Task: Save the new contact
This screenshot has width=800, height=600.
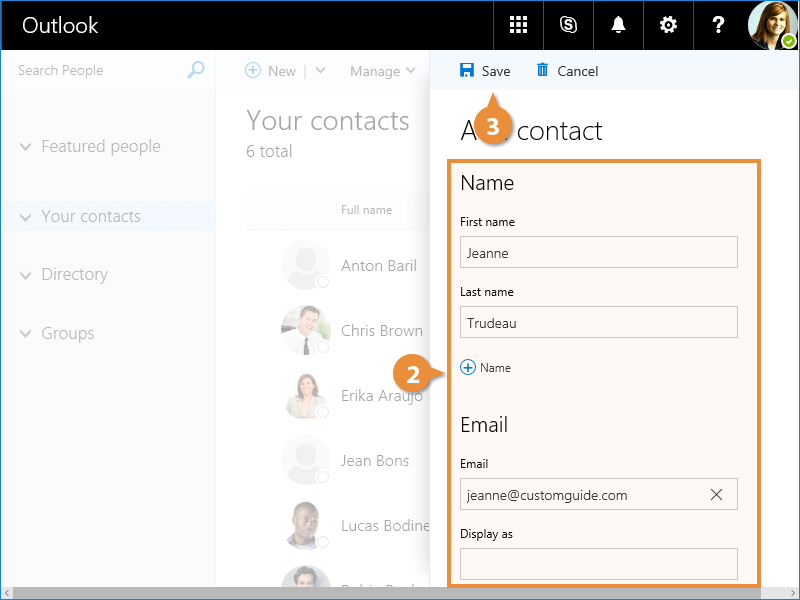Action: pos(485,71)
